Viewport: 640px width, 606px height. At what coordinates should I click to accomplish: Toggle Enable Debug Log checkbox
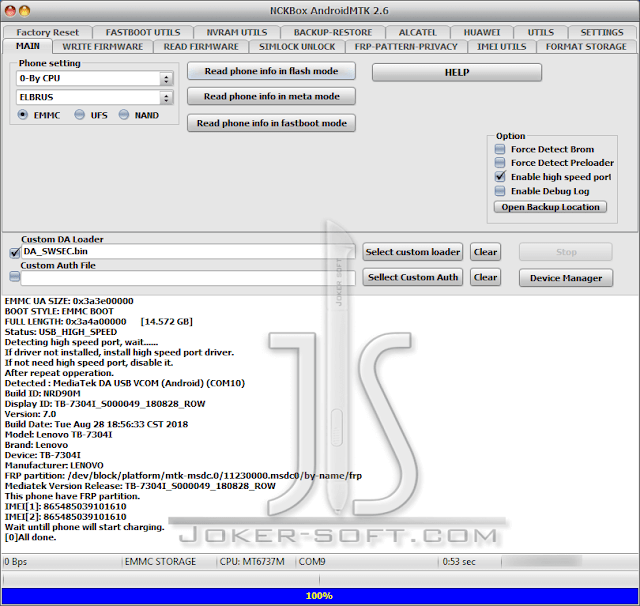(500, 191)
